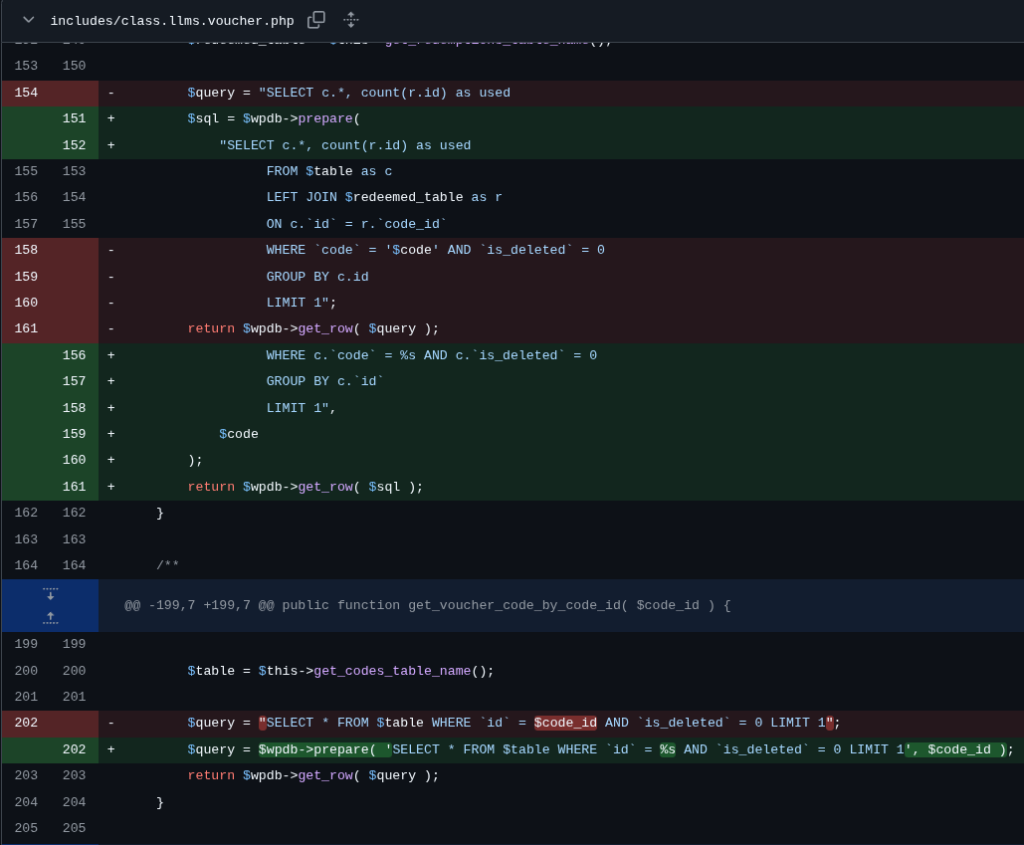The height and width of the screenshot is (845, 1024).
Task: Click the removed 'LIMIT 1";' code line
Action: [x=301, y=303]
